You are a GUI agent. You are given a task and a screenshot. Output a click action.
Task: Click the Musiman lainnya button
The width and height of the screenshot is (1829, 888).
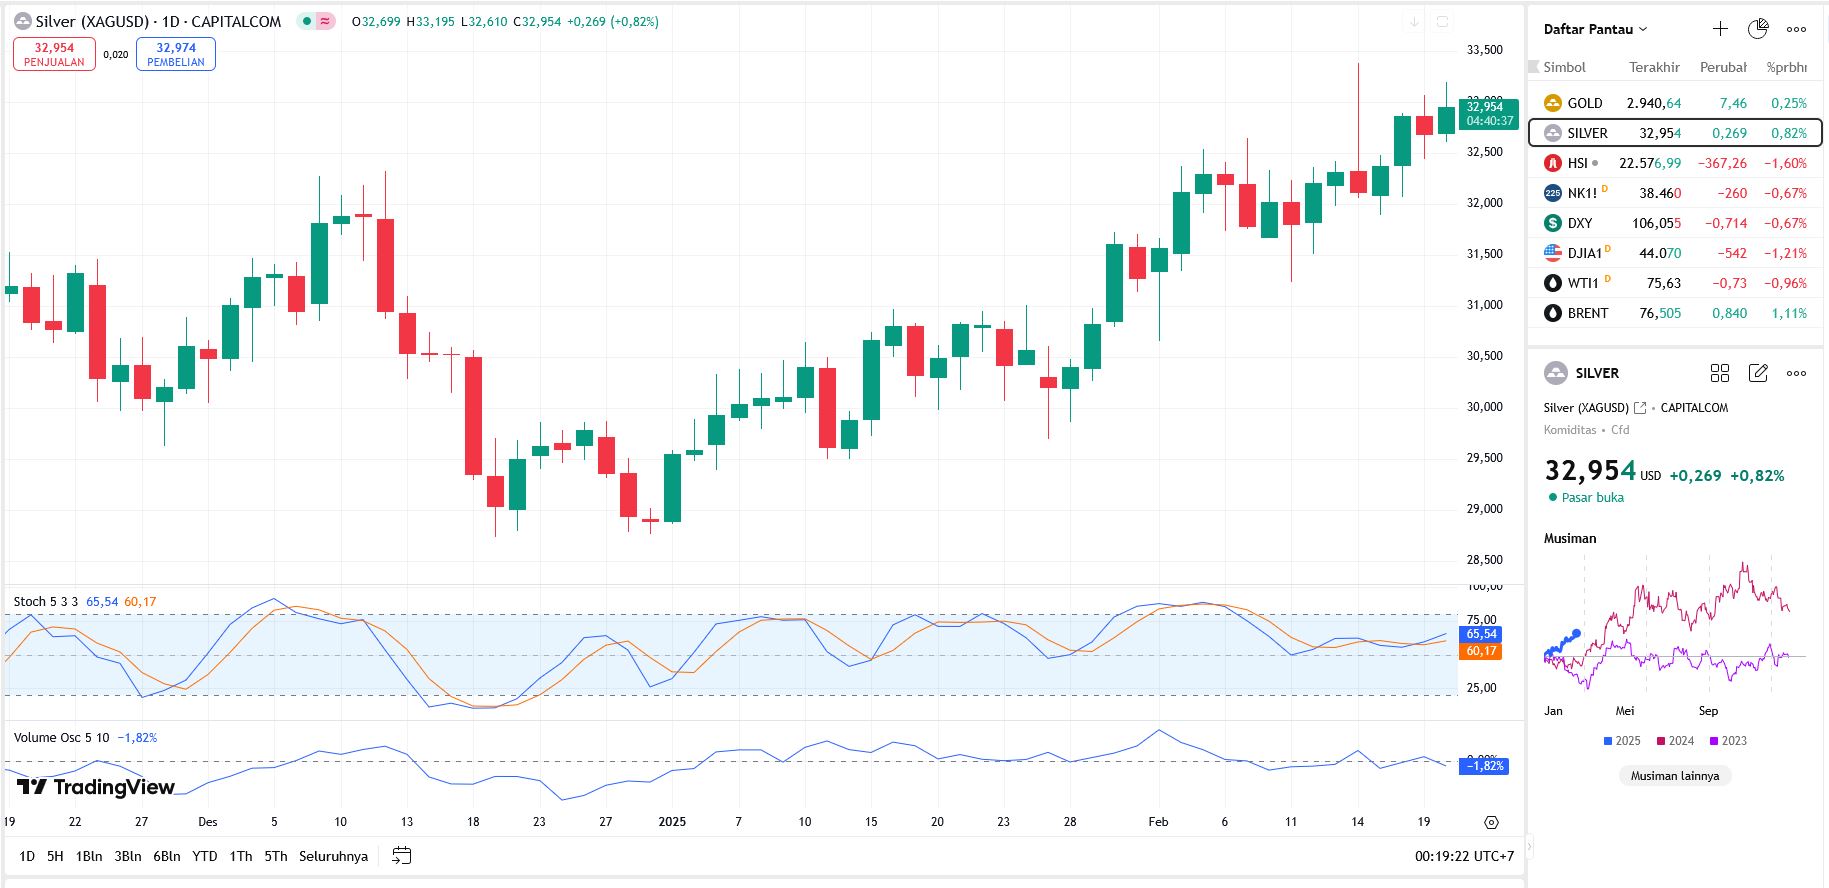coord(1674,776)
